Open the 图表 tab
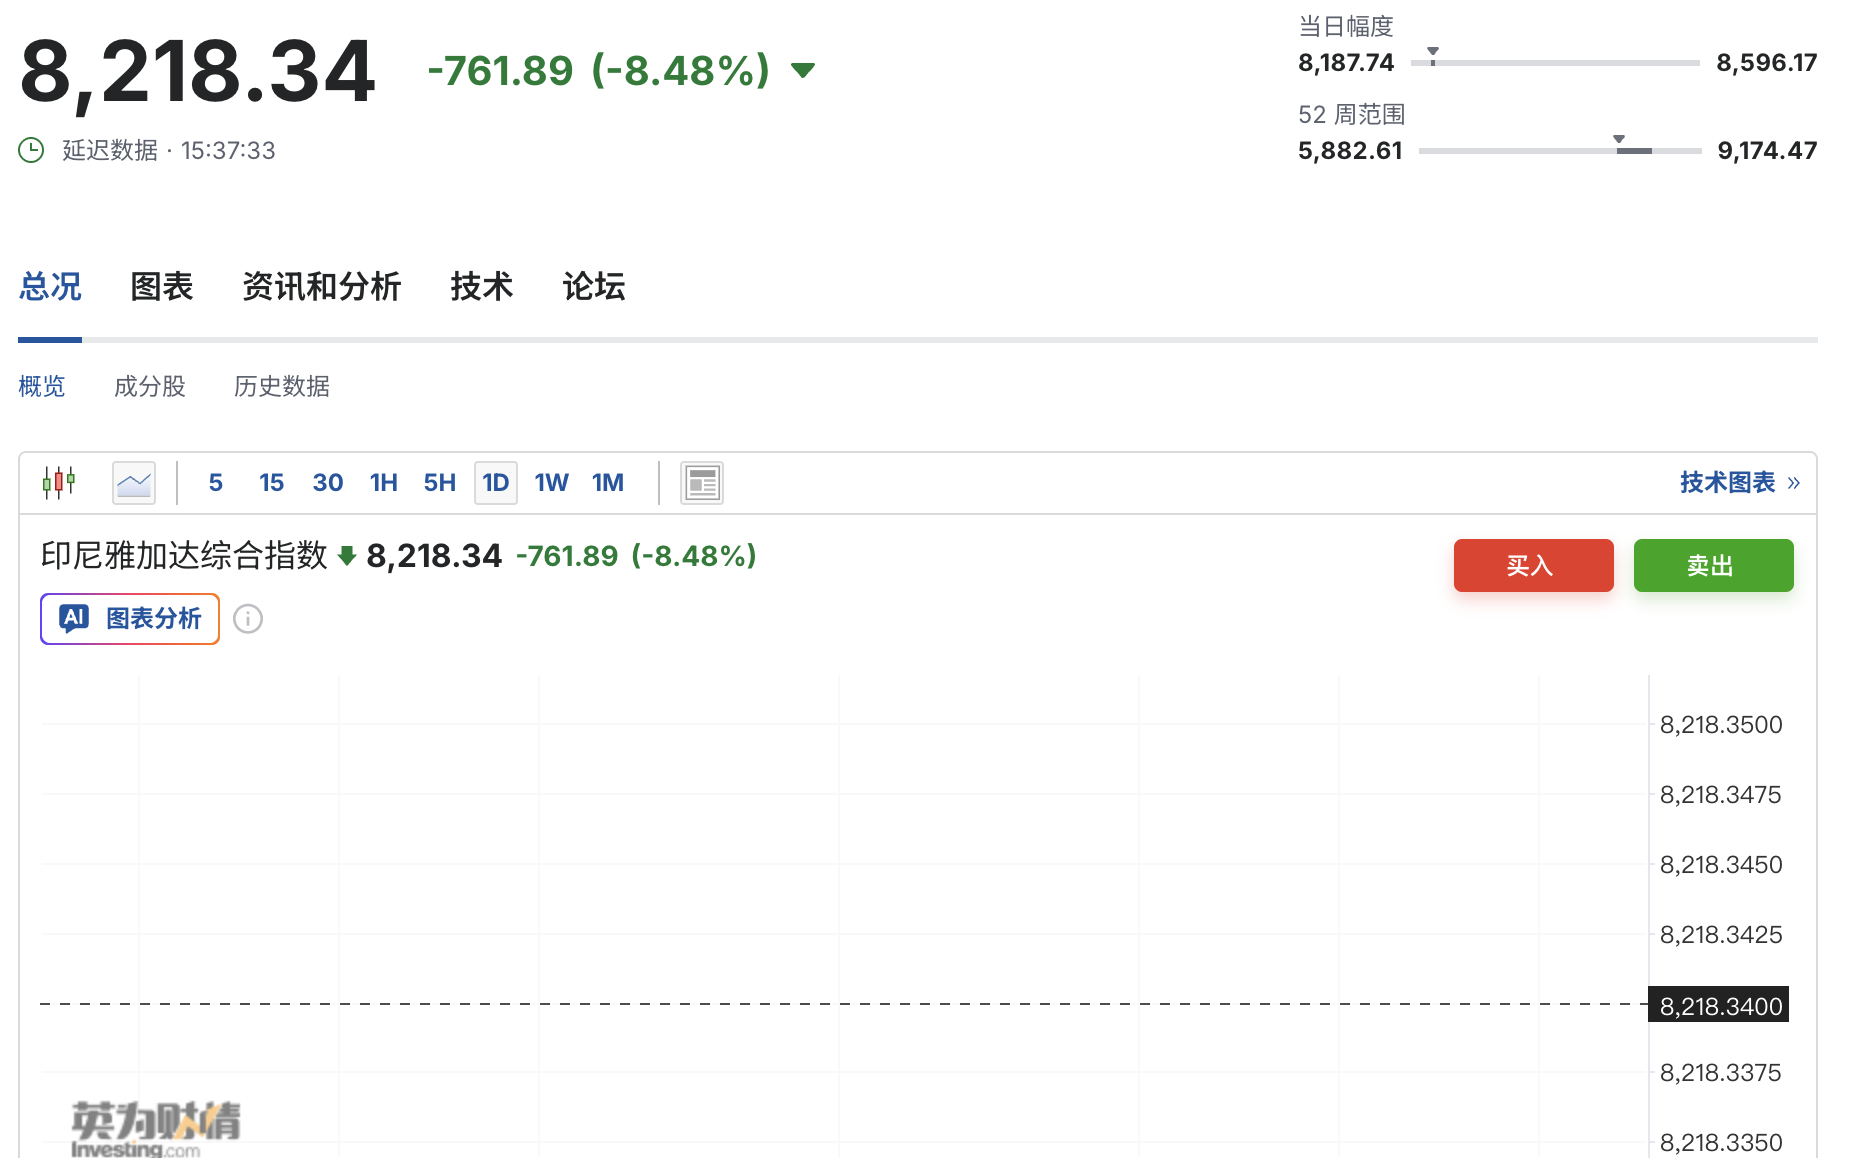This screenshot has width=1856, height=1158. 162,287
